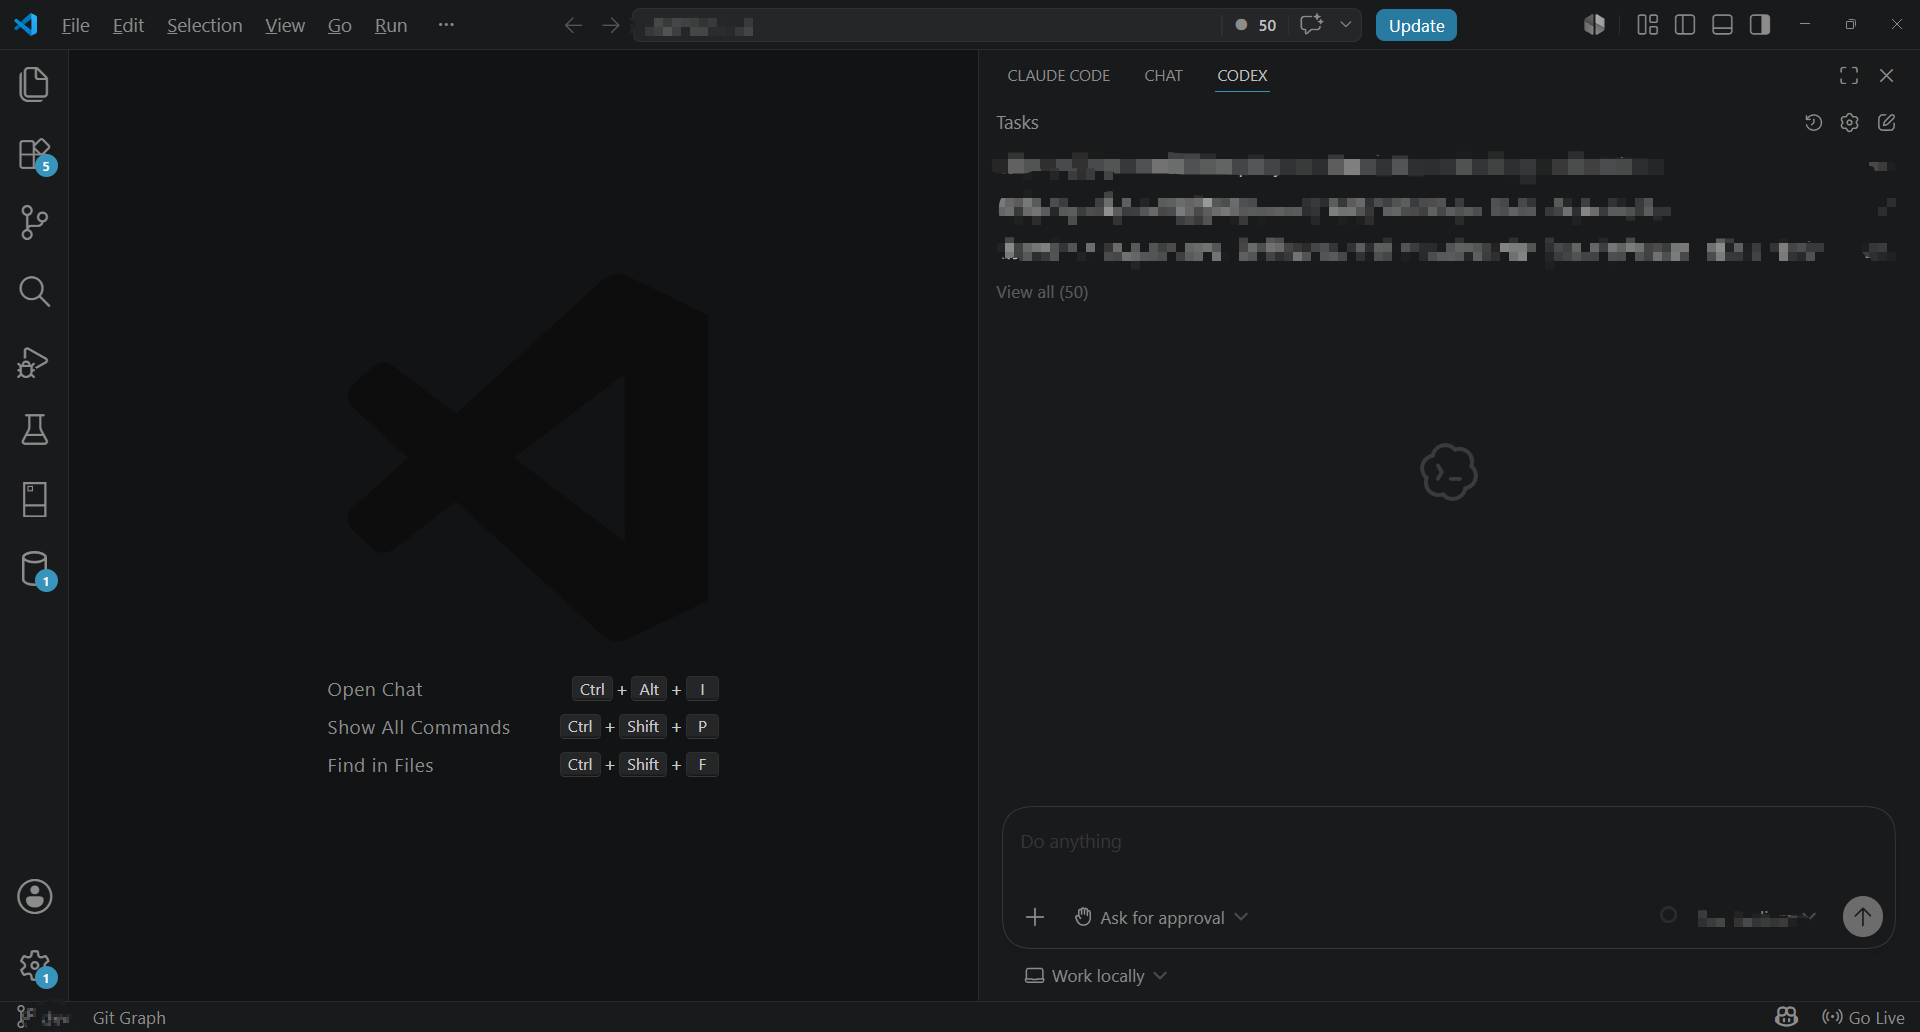1920x1032 pixels.
Task: Toggle the bottom panel
Action: point(1722,25)
